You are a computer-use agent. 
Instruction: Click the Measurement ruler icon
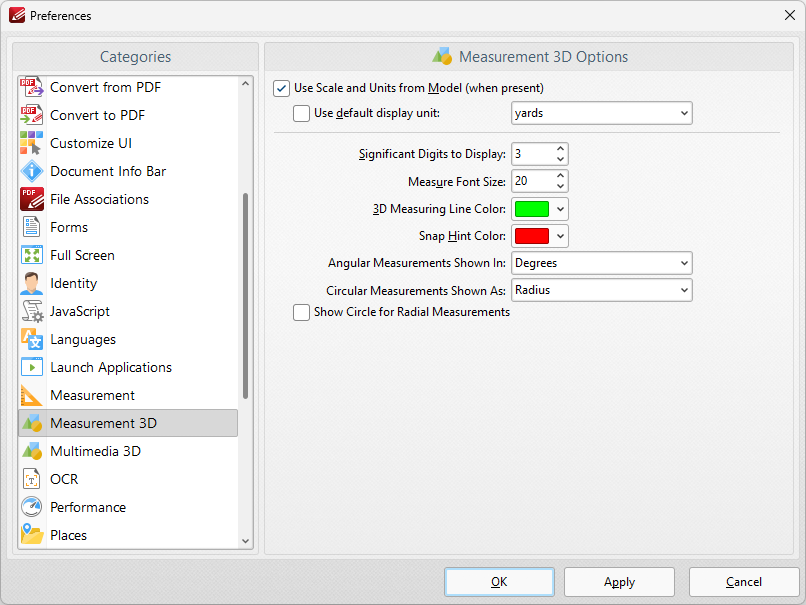click(x=31, y=395)
